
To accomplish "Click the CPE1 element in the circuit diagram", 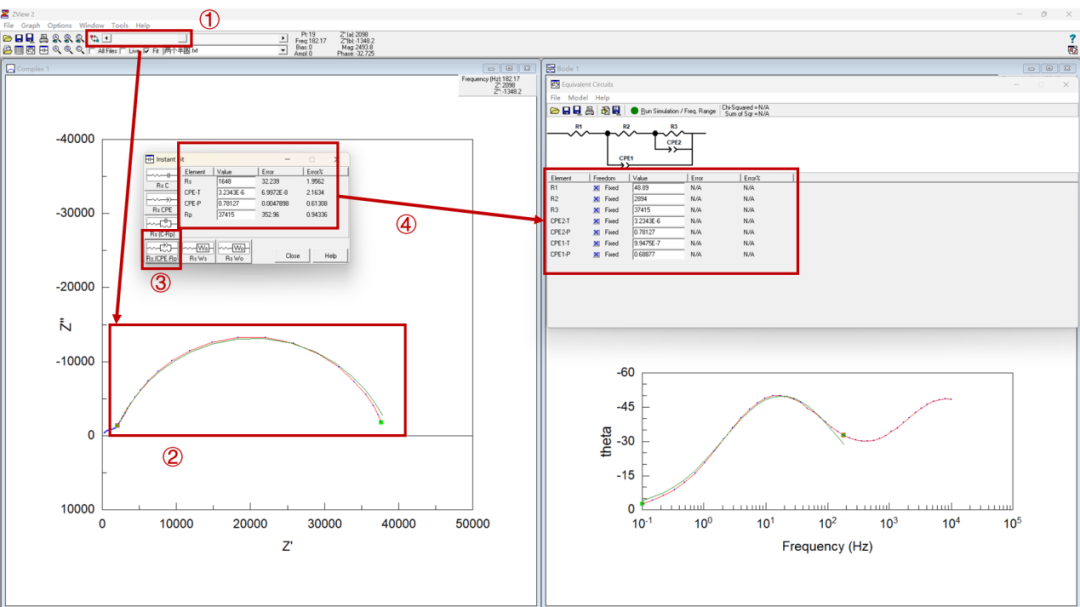I will [625, 162].
